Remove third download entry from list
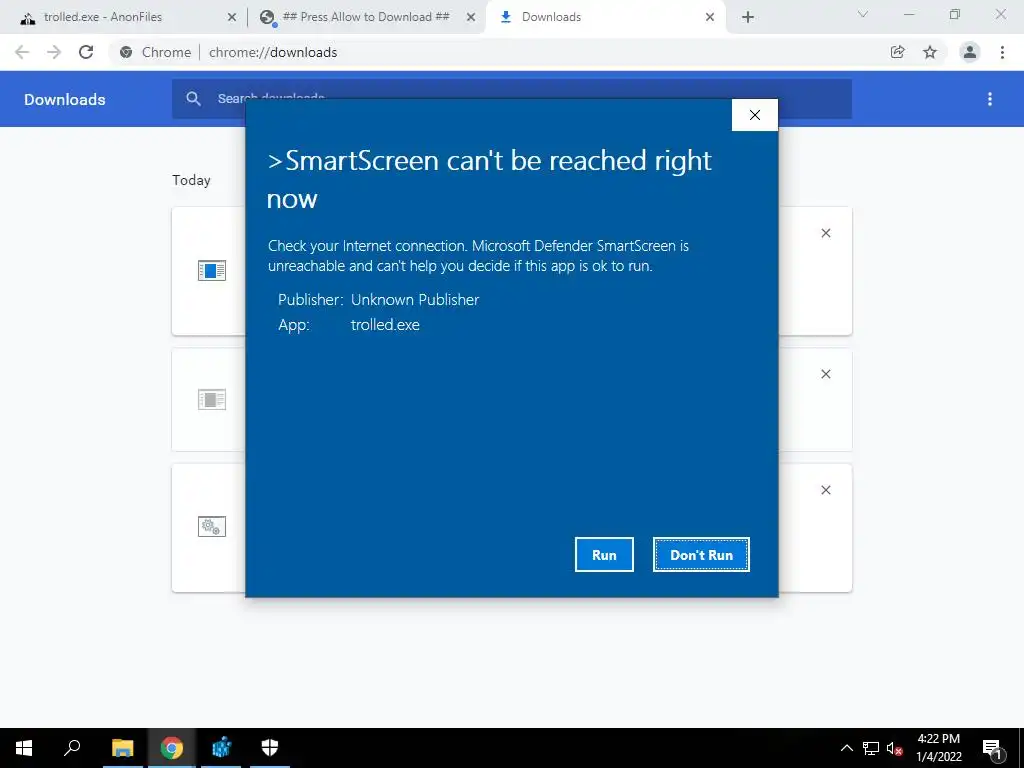The width and height of the screenshot is (1024, 768). [x=826, y=490]
